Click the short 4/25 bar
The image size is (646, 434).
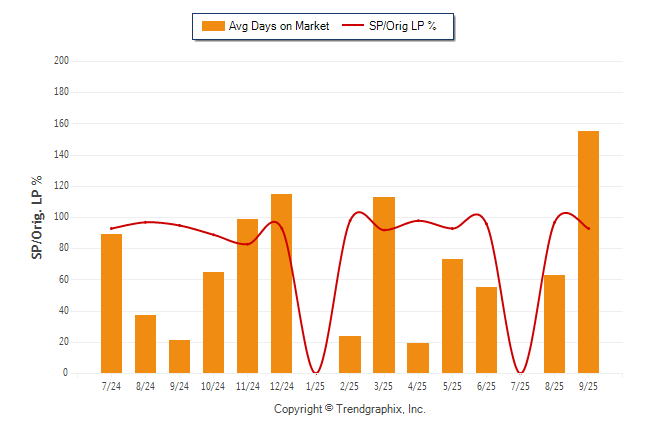[418, 357]
